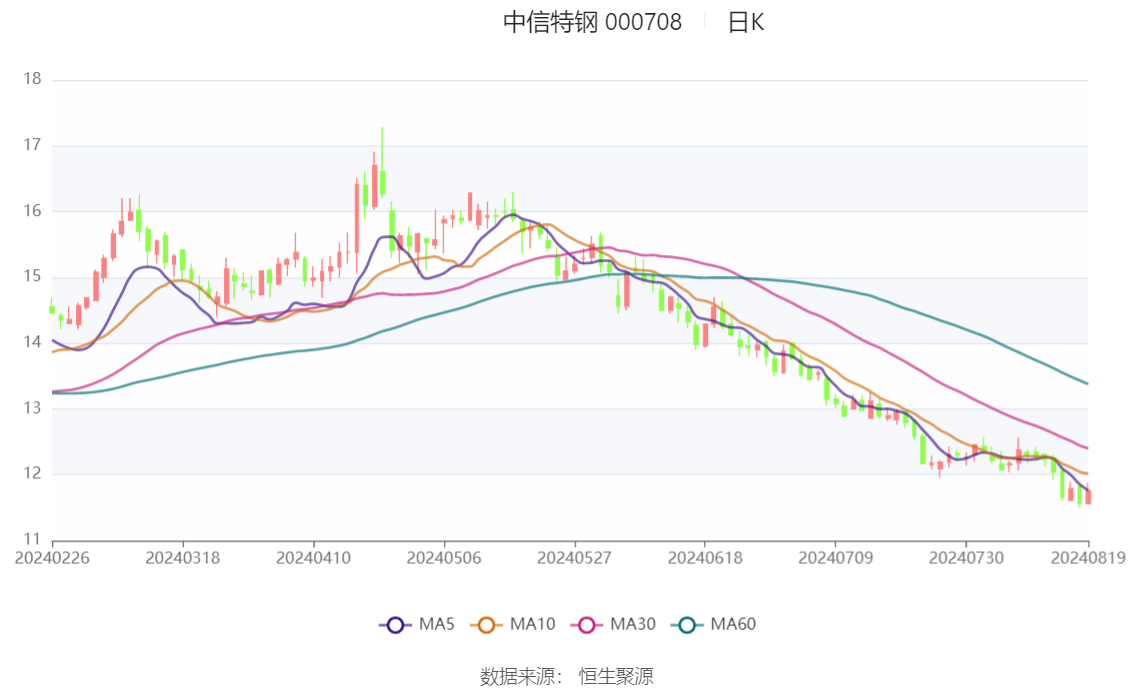The width and height of the screenshot is (1134, 689).
Task: Toggle the MA30 legend series
Action: tap(613, 625)
